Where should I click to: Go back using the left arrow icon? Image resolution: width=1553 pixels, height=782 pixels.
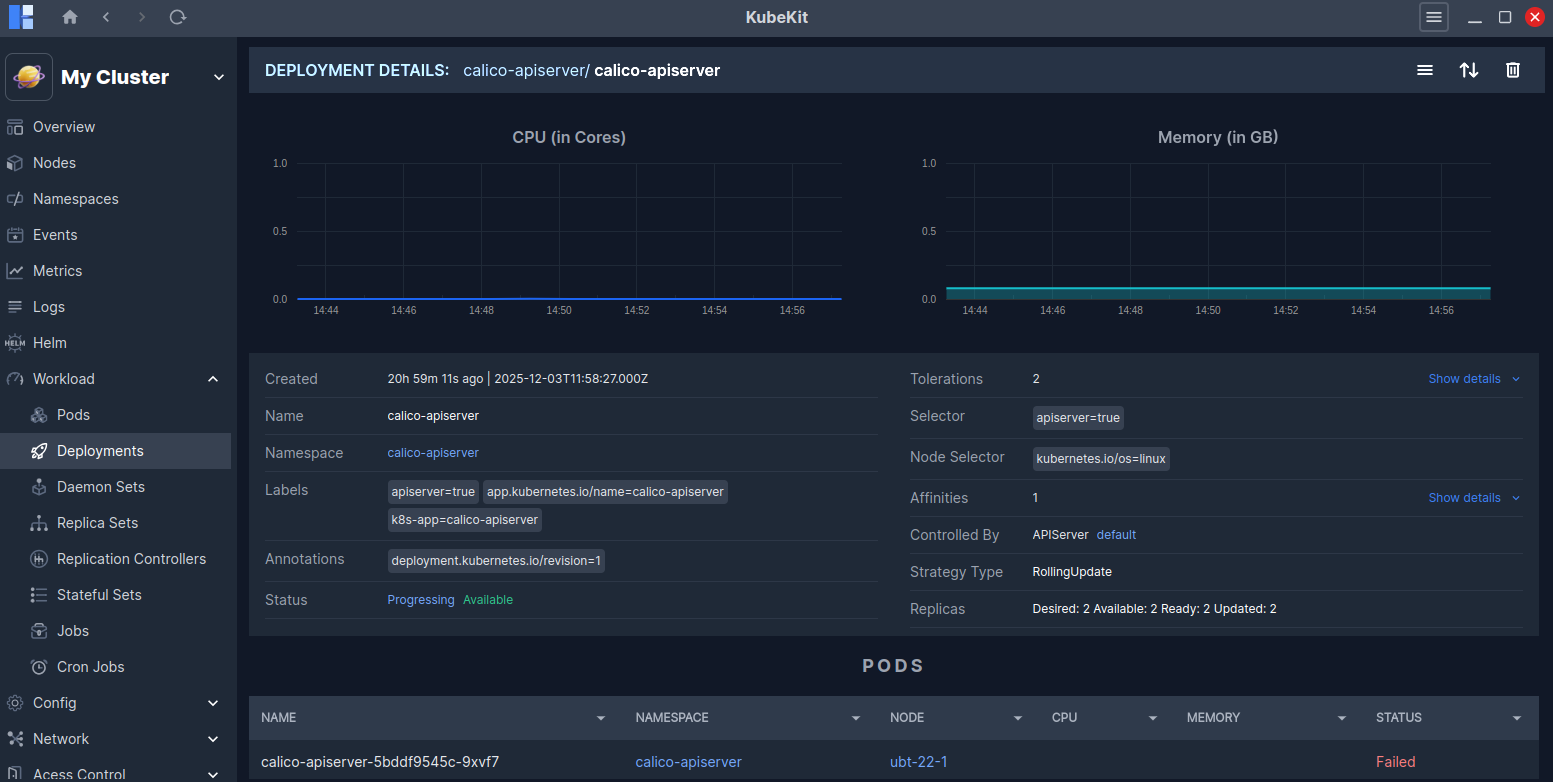tap(106, 17)
